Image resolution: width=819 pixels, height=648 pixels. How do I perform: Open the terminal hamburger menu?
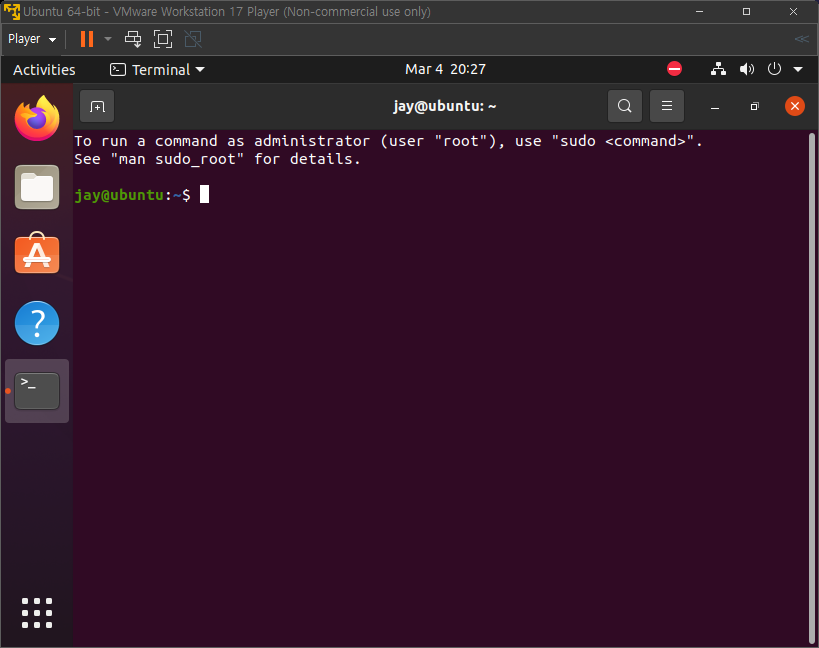tap(666, 106)
